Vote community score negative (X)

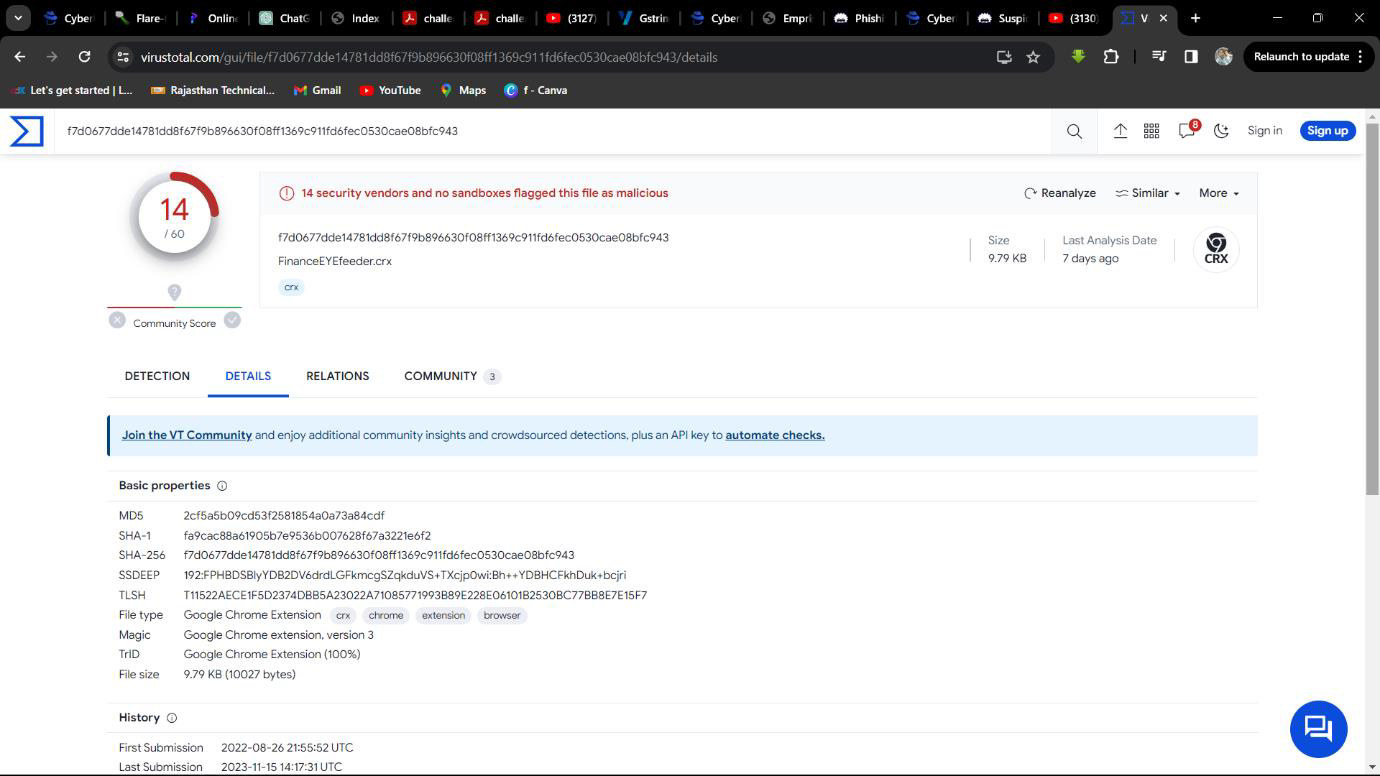(x=117, y=320)
